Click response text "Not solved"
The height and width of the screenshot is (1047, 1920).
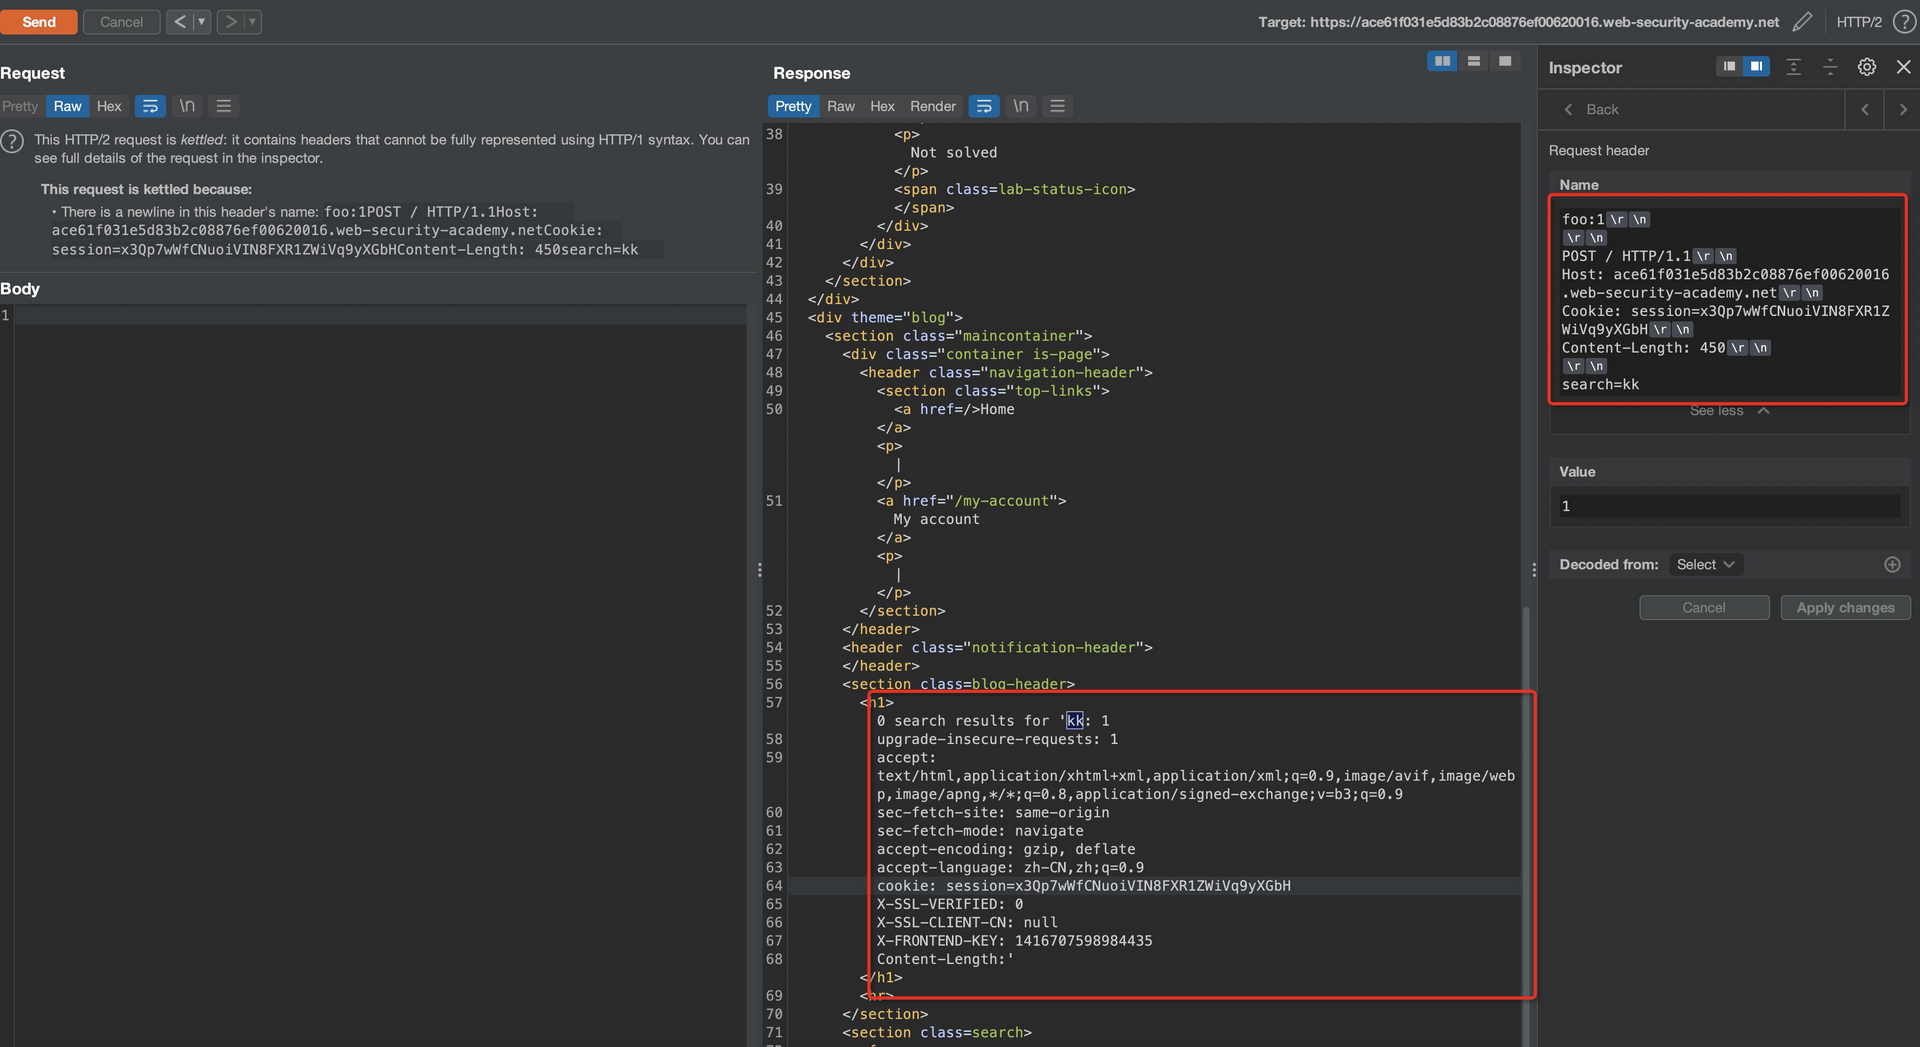[x=953, y=153]
